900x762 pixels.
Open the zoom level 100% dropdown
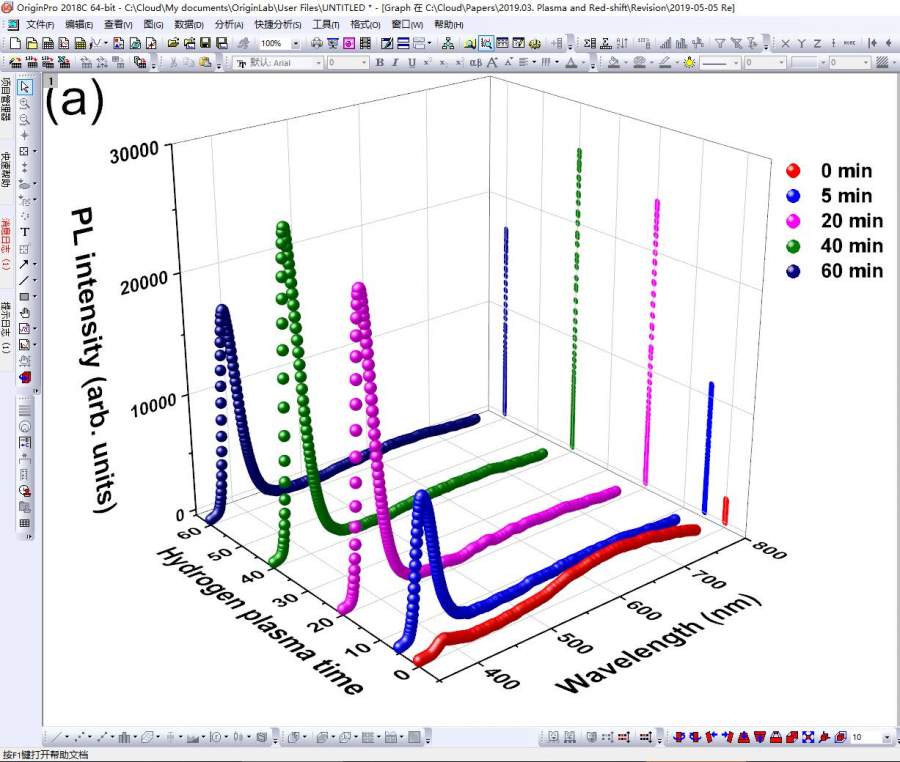click(296, 44)
